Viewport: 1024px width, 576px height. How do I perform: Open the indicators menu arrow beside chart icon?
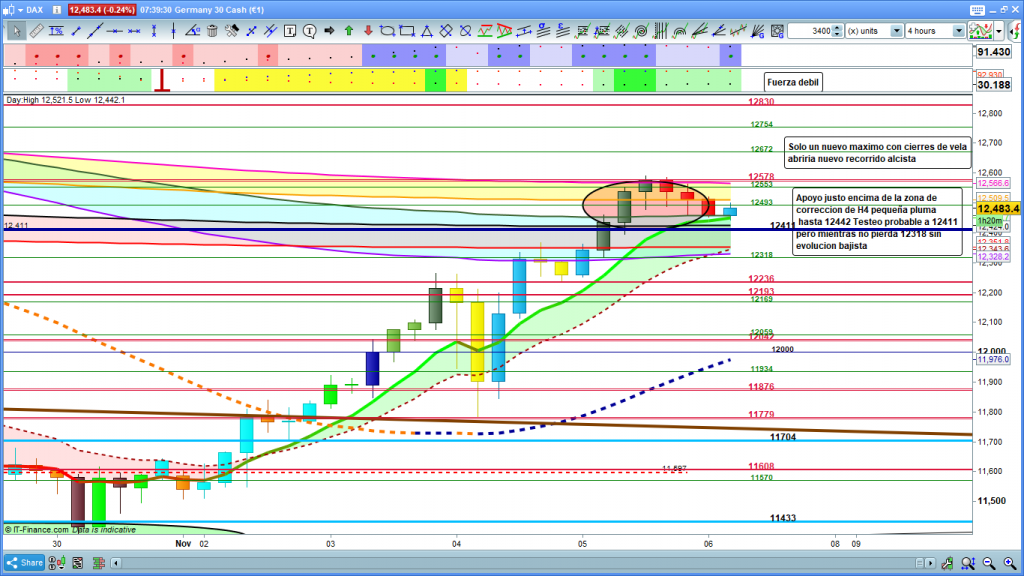point(1001,31)
